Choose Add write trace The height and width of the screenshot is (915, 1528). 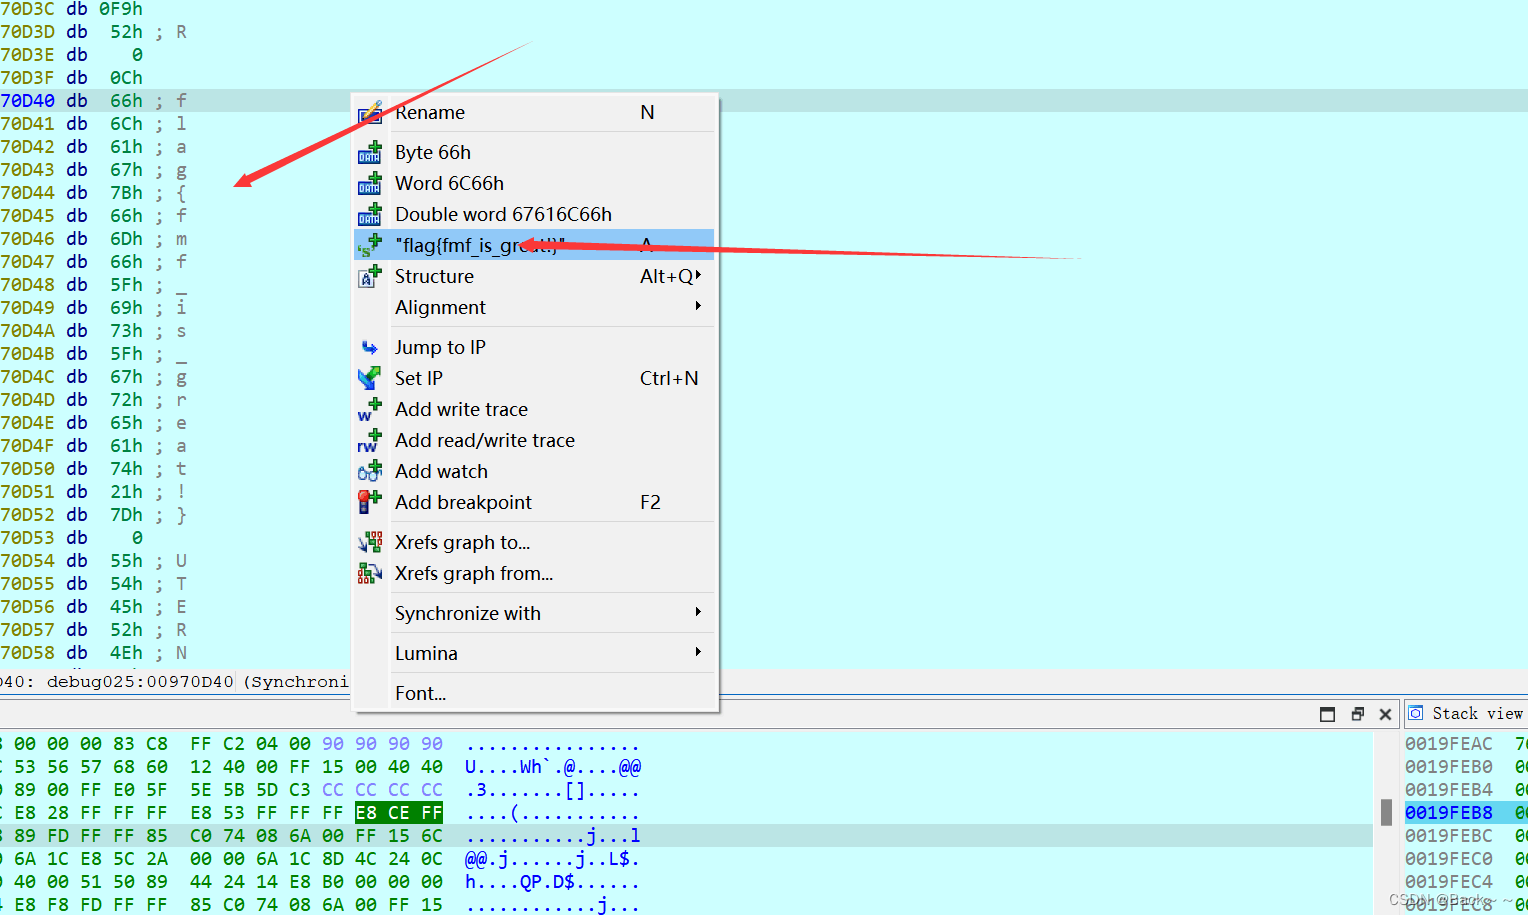(535, 409)
